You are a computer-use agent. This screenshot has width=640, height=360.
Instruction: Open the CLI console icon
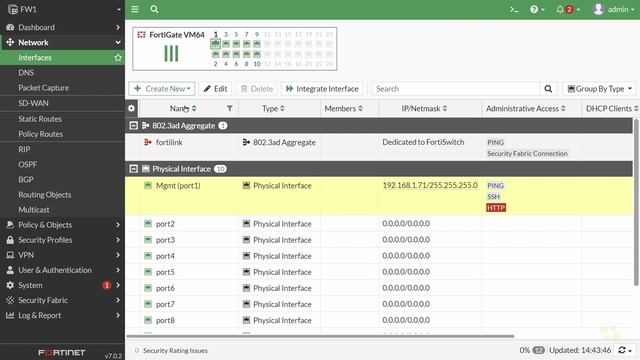point(514,9)
